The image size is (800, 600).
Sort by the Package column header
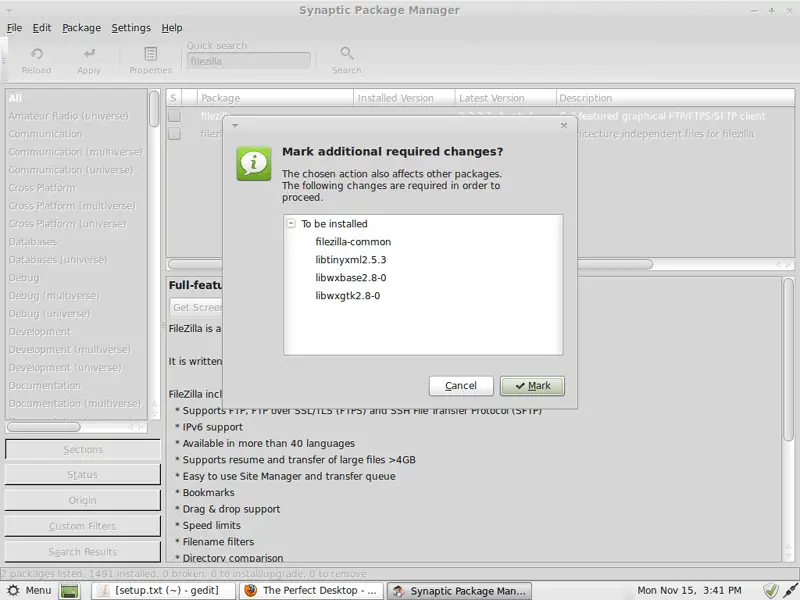(275, 98)
